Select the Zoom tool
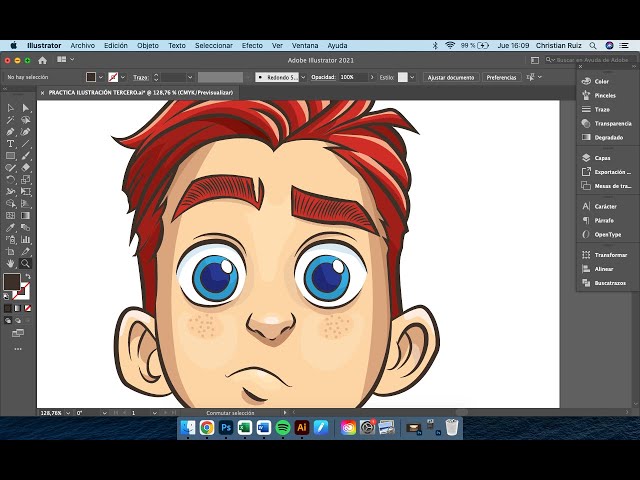The width and height of the screenshot is (640, 480). pos(26,263)
